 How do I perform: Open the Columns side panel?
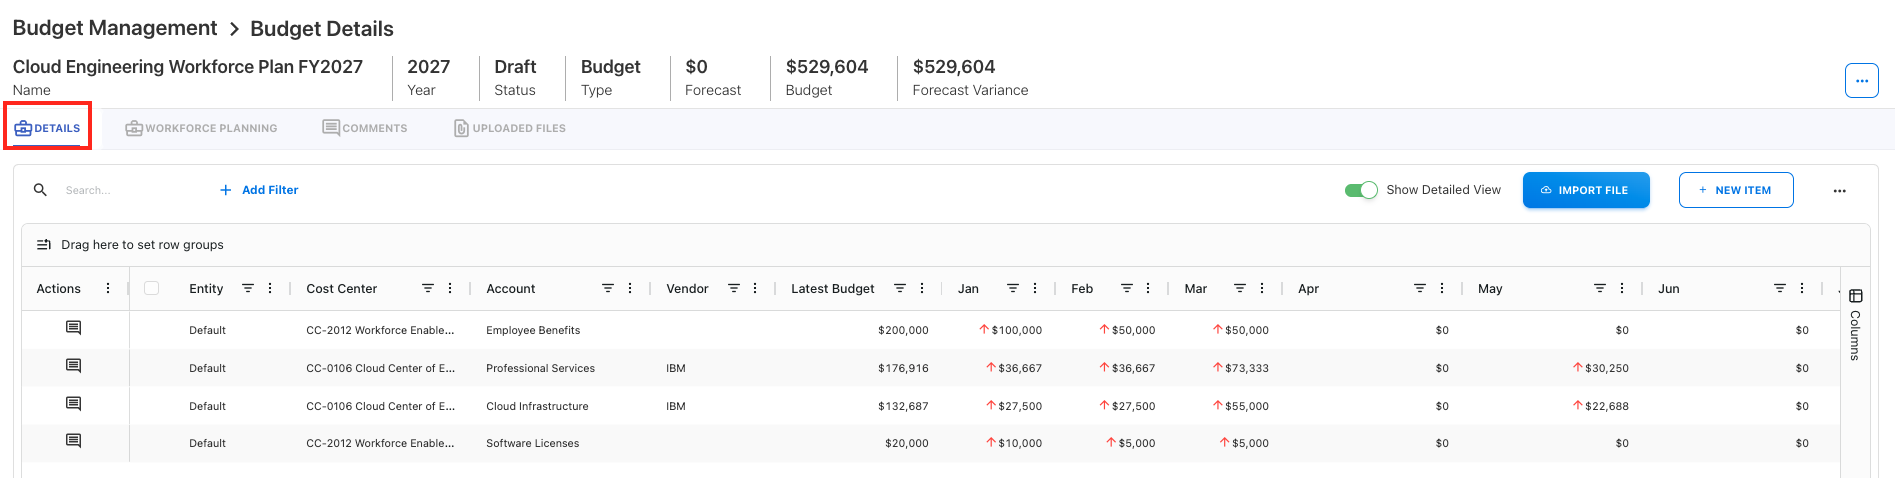coord(1855,324)
